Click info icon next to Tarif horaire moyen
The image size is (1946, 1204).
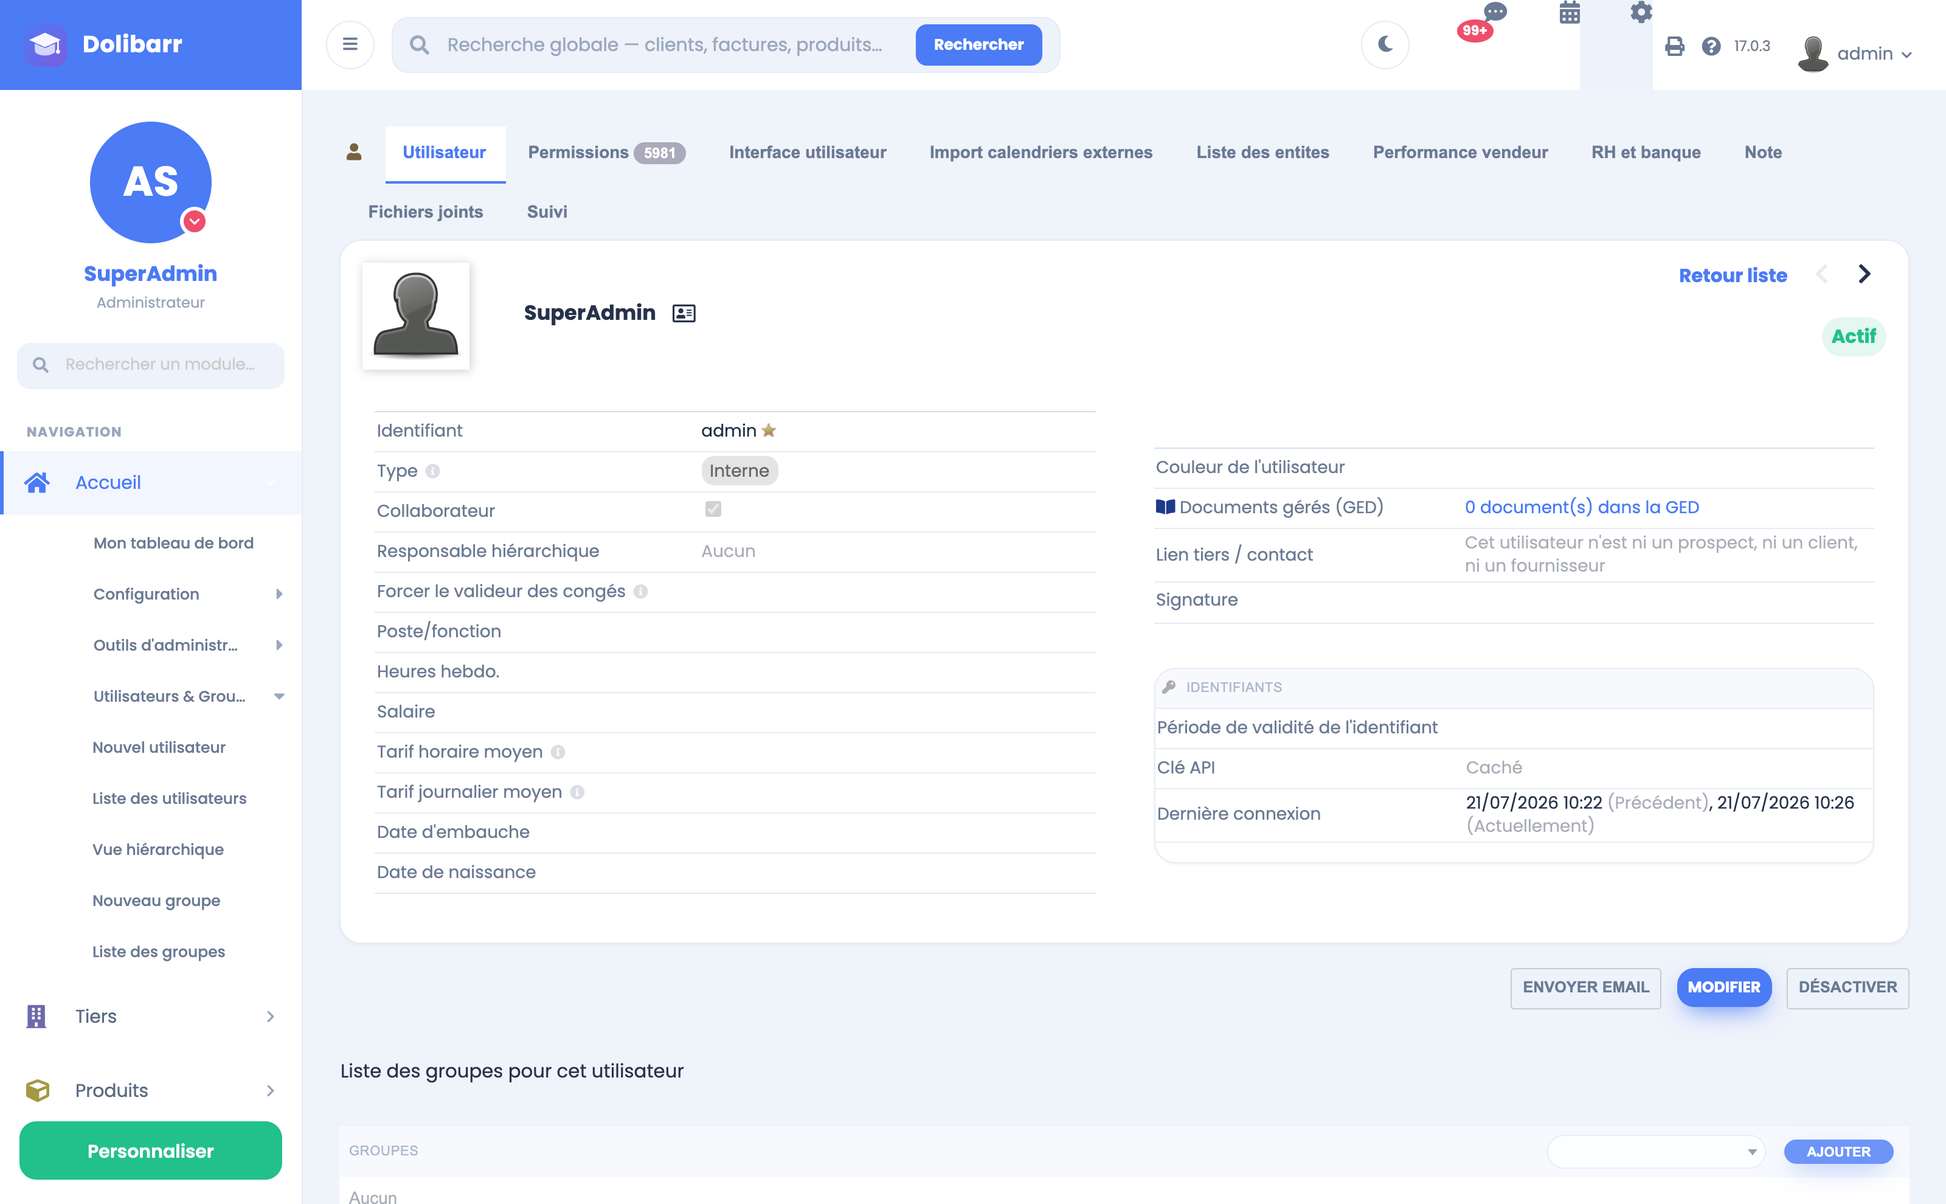pyautogui.click(x=558, y=752)
